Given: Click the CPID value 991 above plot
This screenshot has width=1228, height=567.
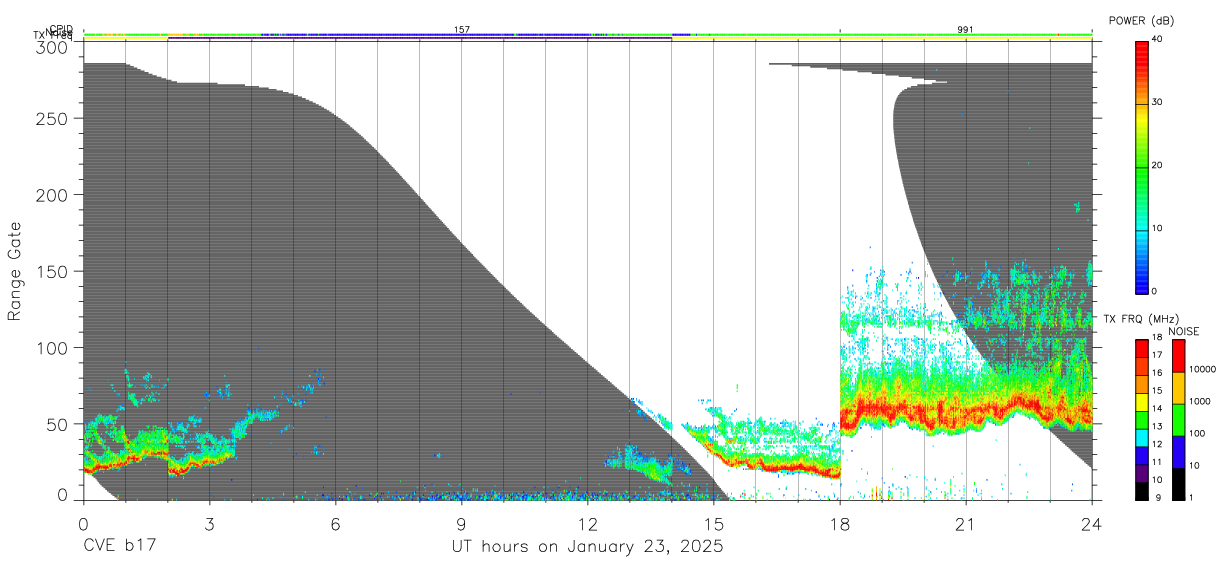Looking at the screenshot, I should point(965,30).
